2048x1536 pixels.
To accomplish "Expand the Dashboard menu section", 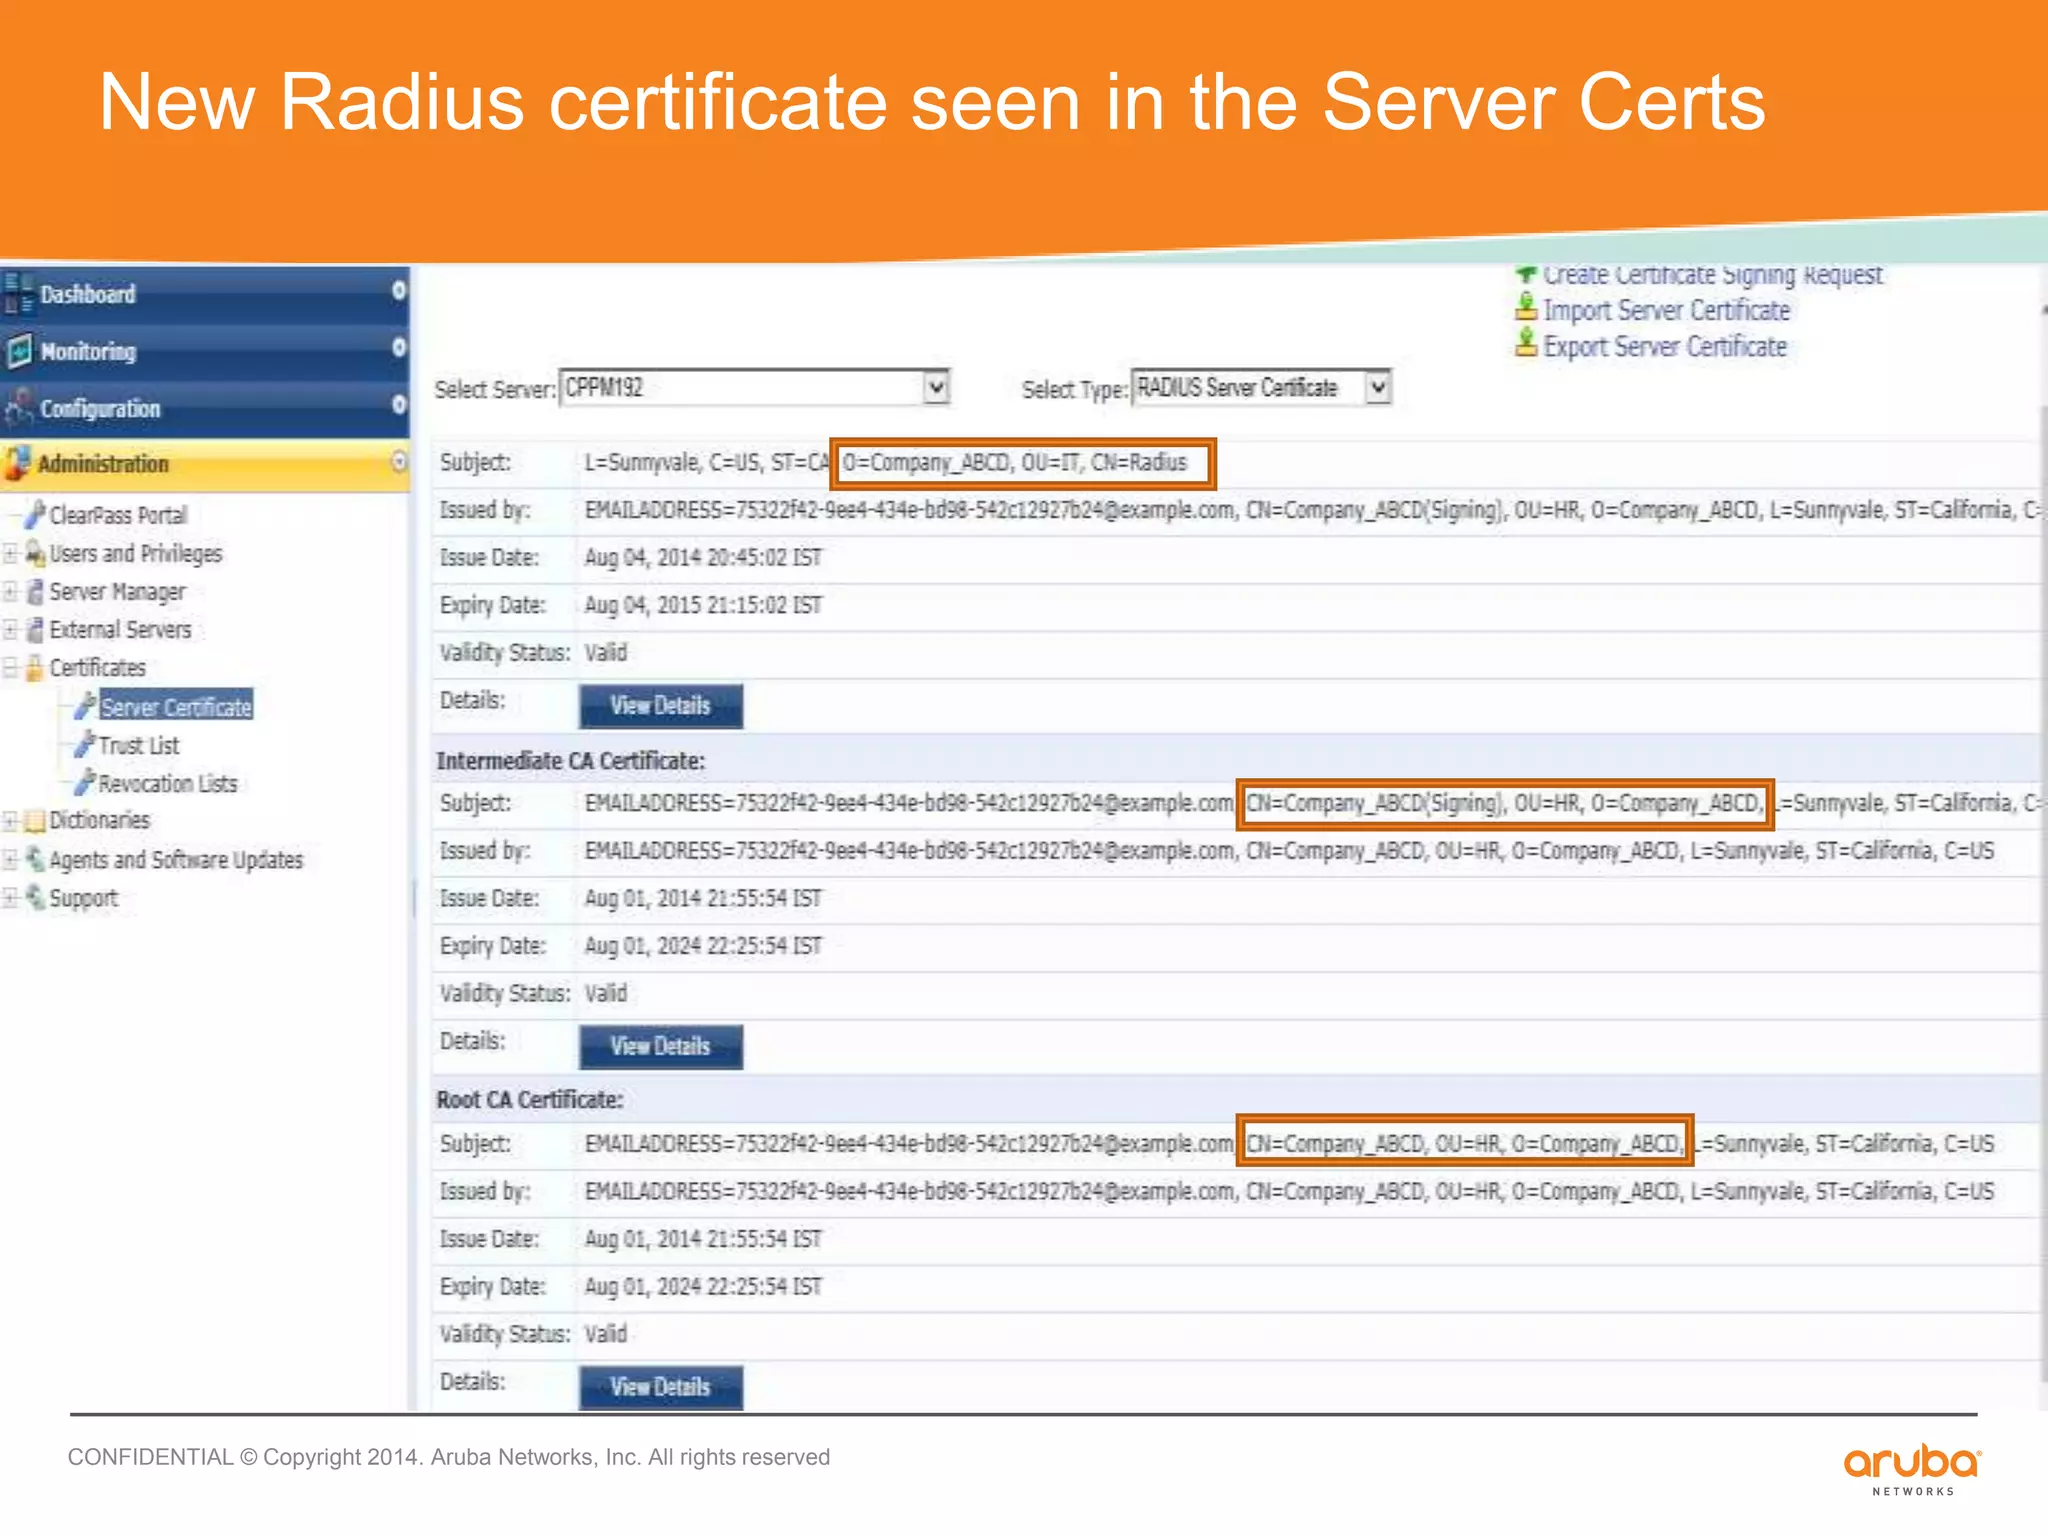I will pos(399,291).
